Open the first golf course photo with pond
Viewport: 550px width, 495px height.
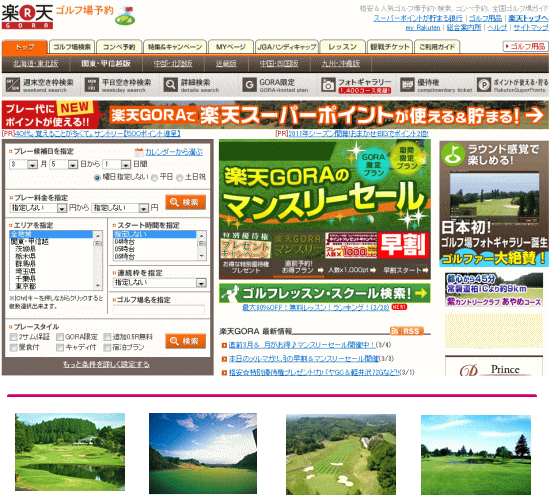pos(70,452)
